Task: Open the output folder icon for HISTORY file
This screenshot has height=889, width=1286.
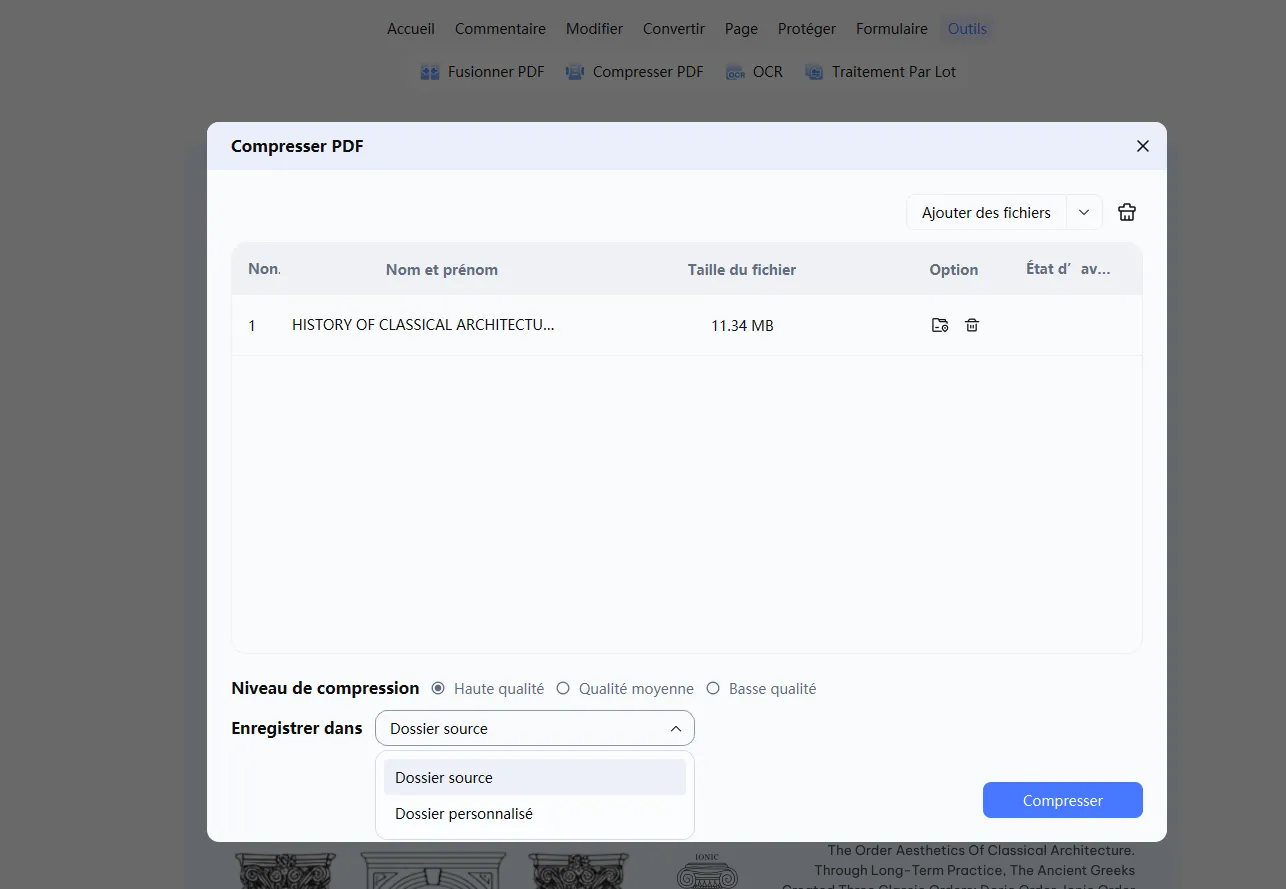Action: pyautogui.click(x=939, y=325)
